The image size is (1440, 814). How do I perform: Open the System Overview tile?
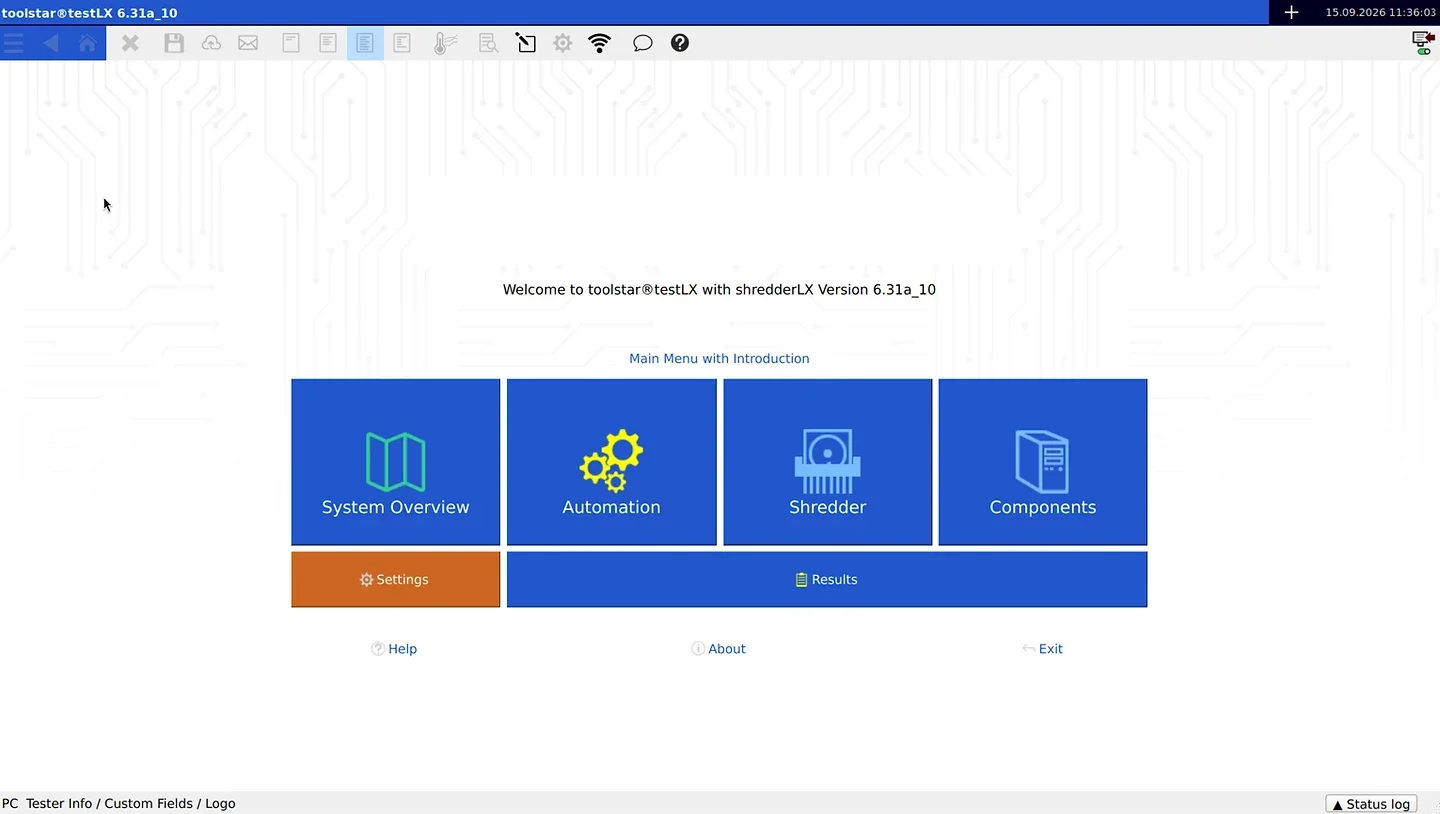tap(396, 462)
